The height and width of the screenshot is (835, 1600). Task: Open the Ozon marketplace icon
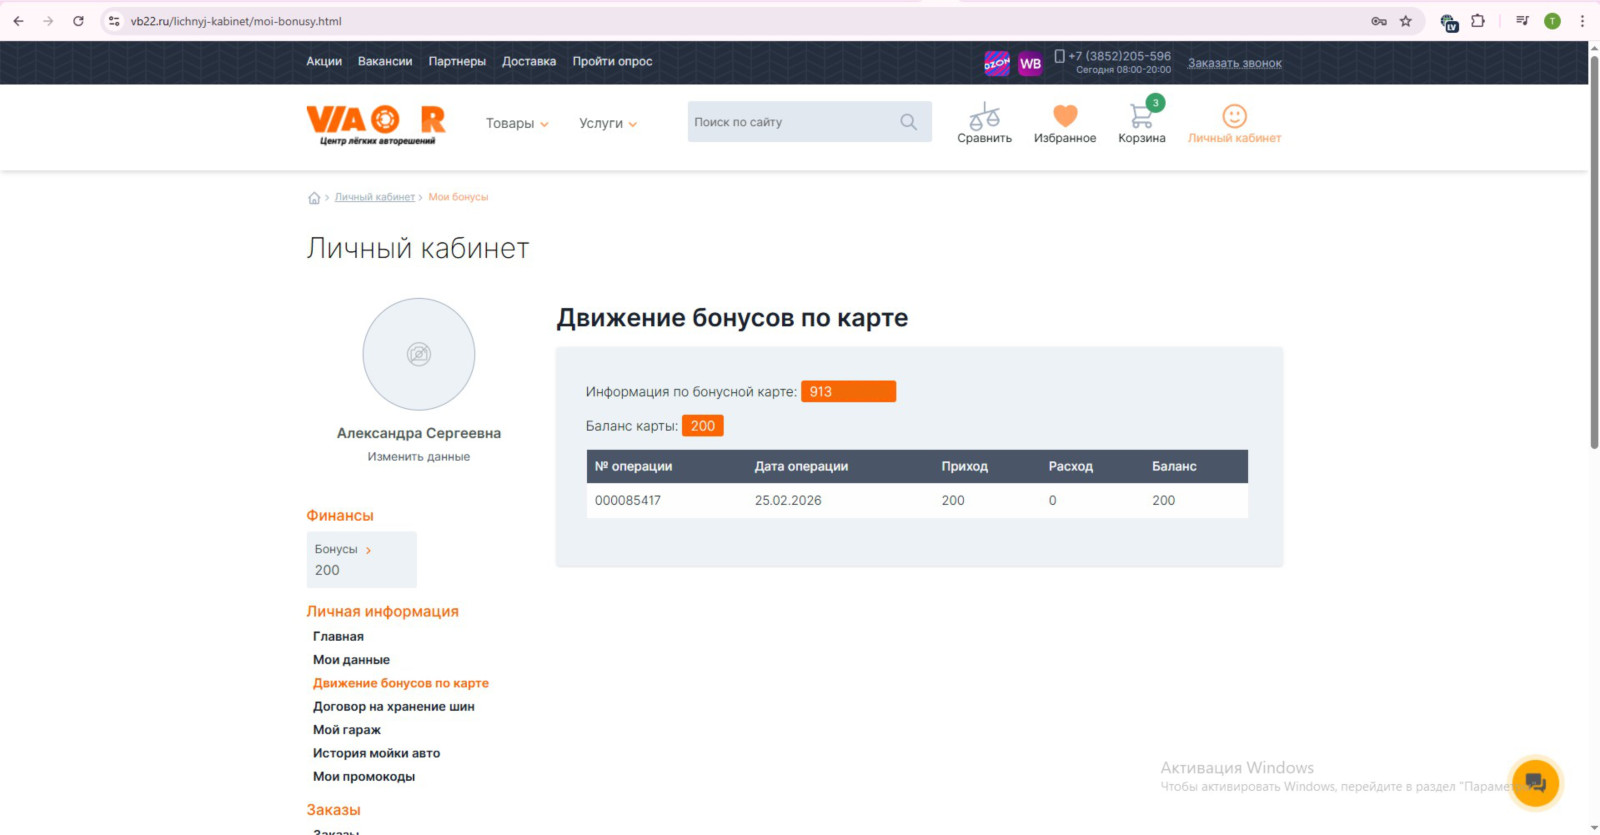click(996, 63)
